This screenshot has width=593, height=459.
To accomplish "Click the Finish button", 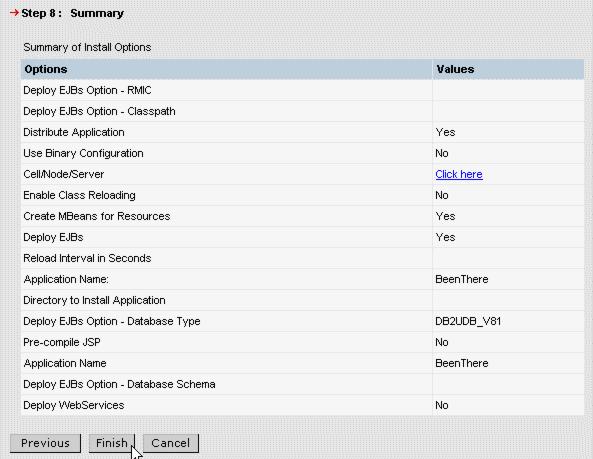I will (x=112, y=443).
